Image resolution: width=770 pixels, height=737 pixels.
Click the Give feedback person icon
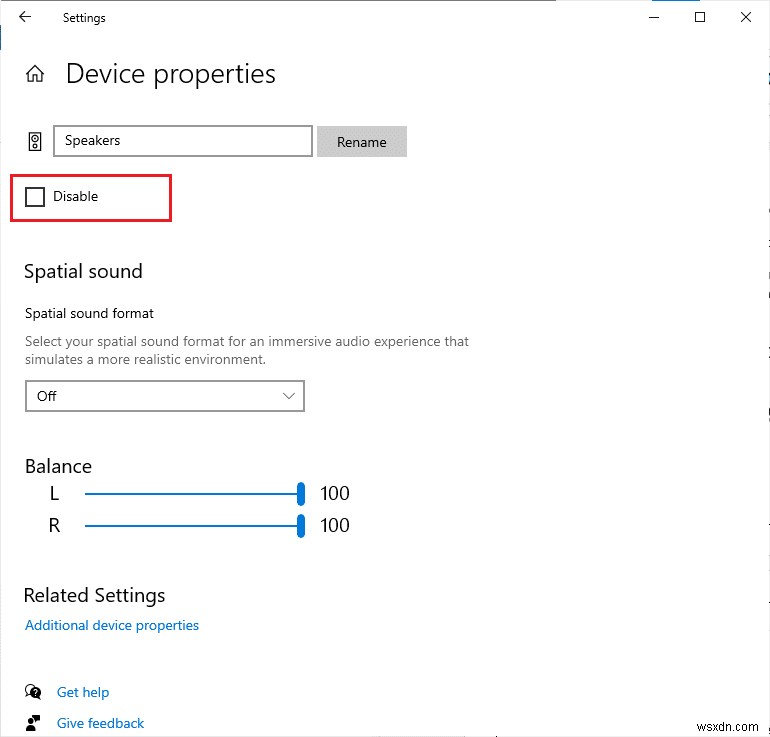tap(34, 723)
